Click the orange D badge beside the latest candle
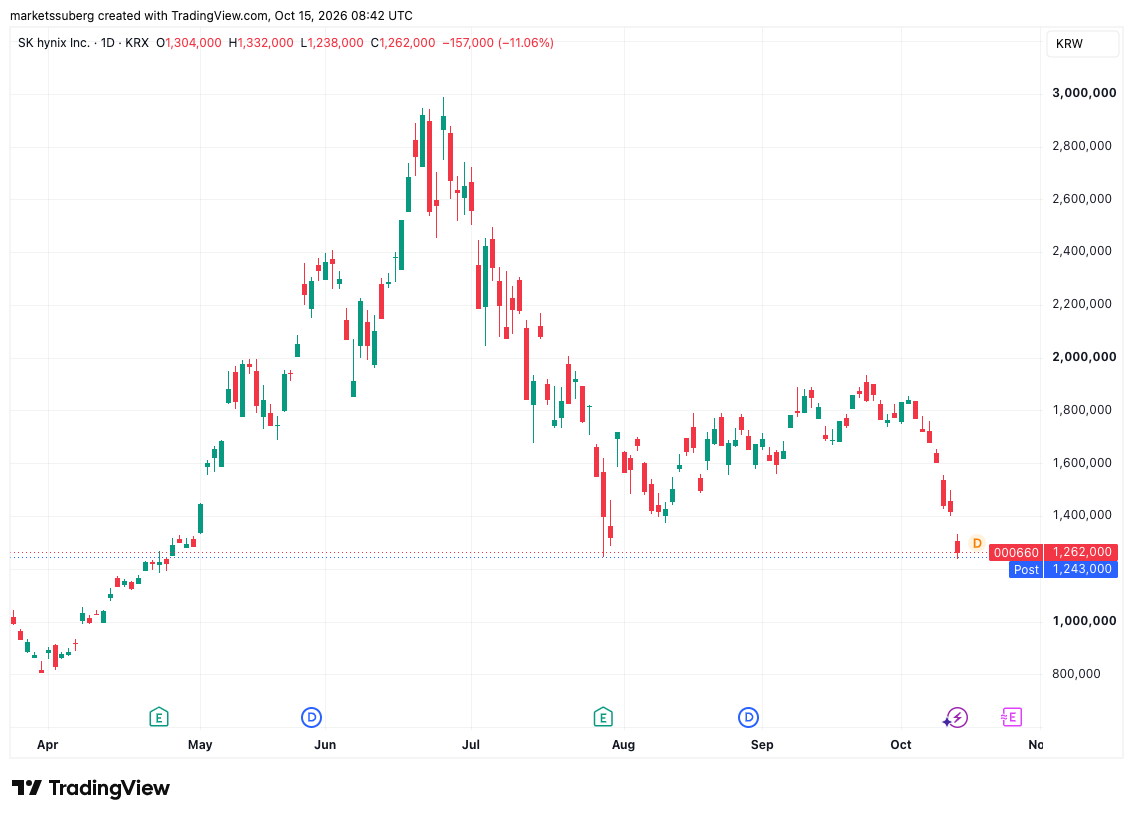This screenshot has width=1133, height=818. pyautogui.click(x=977, y=543)
